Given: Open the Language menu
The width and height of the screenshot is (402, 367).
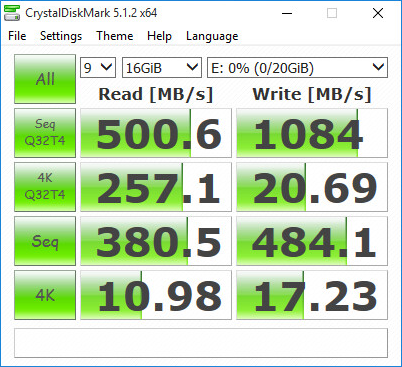Looking at the screenshot, I should pyautogui.click(x=212, y=36).
